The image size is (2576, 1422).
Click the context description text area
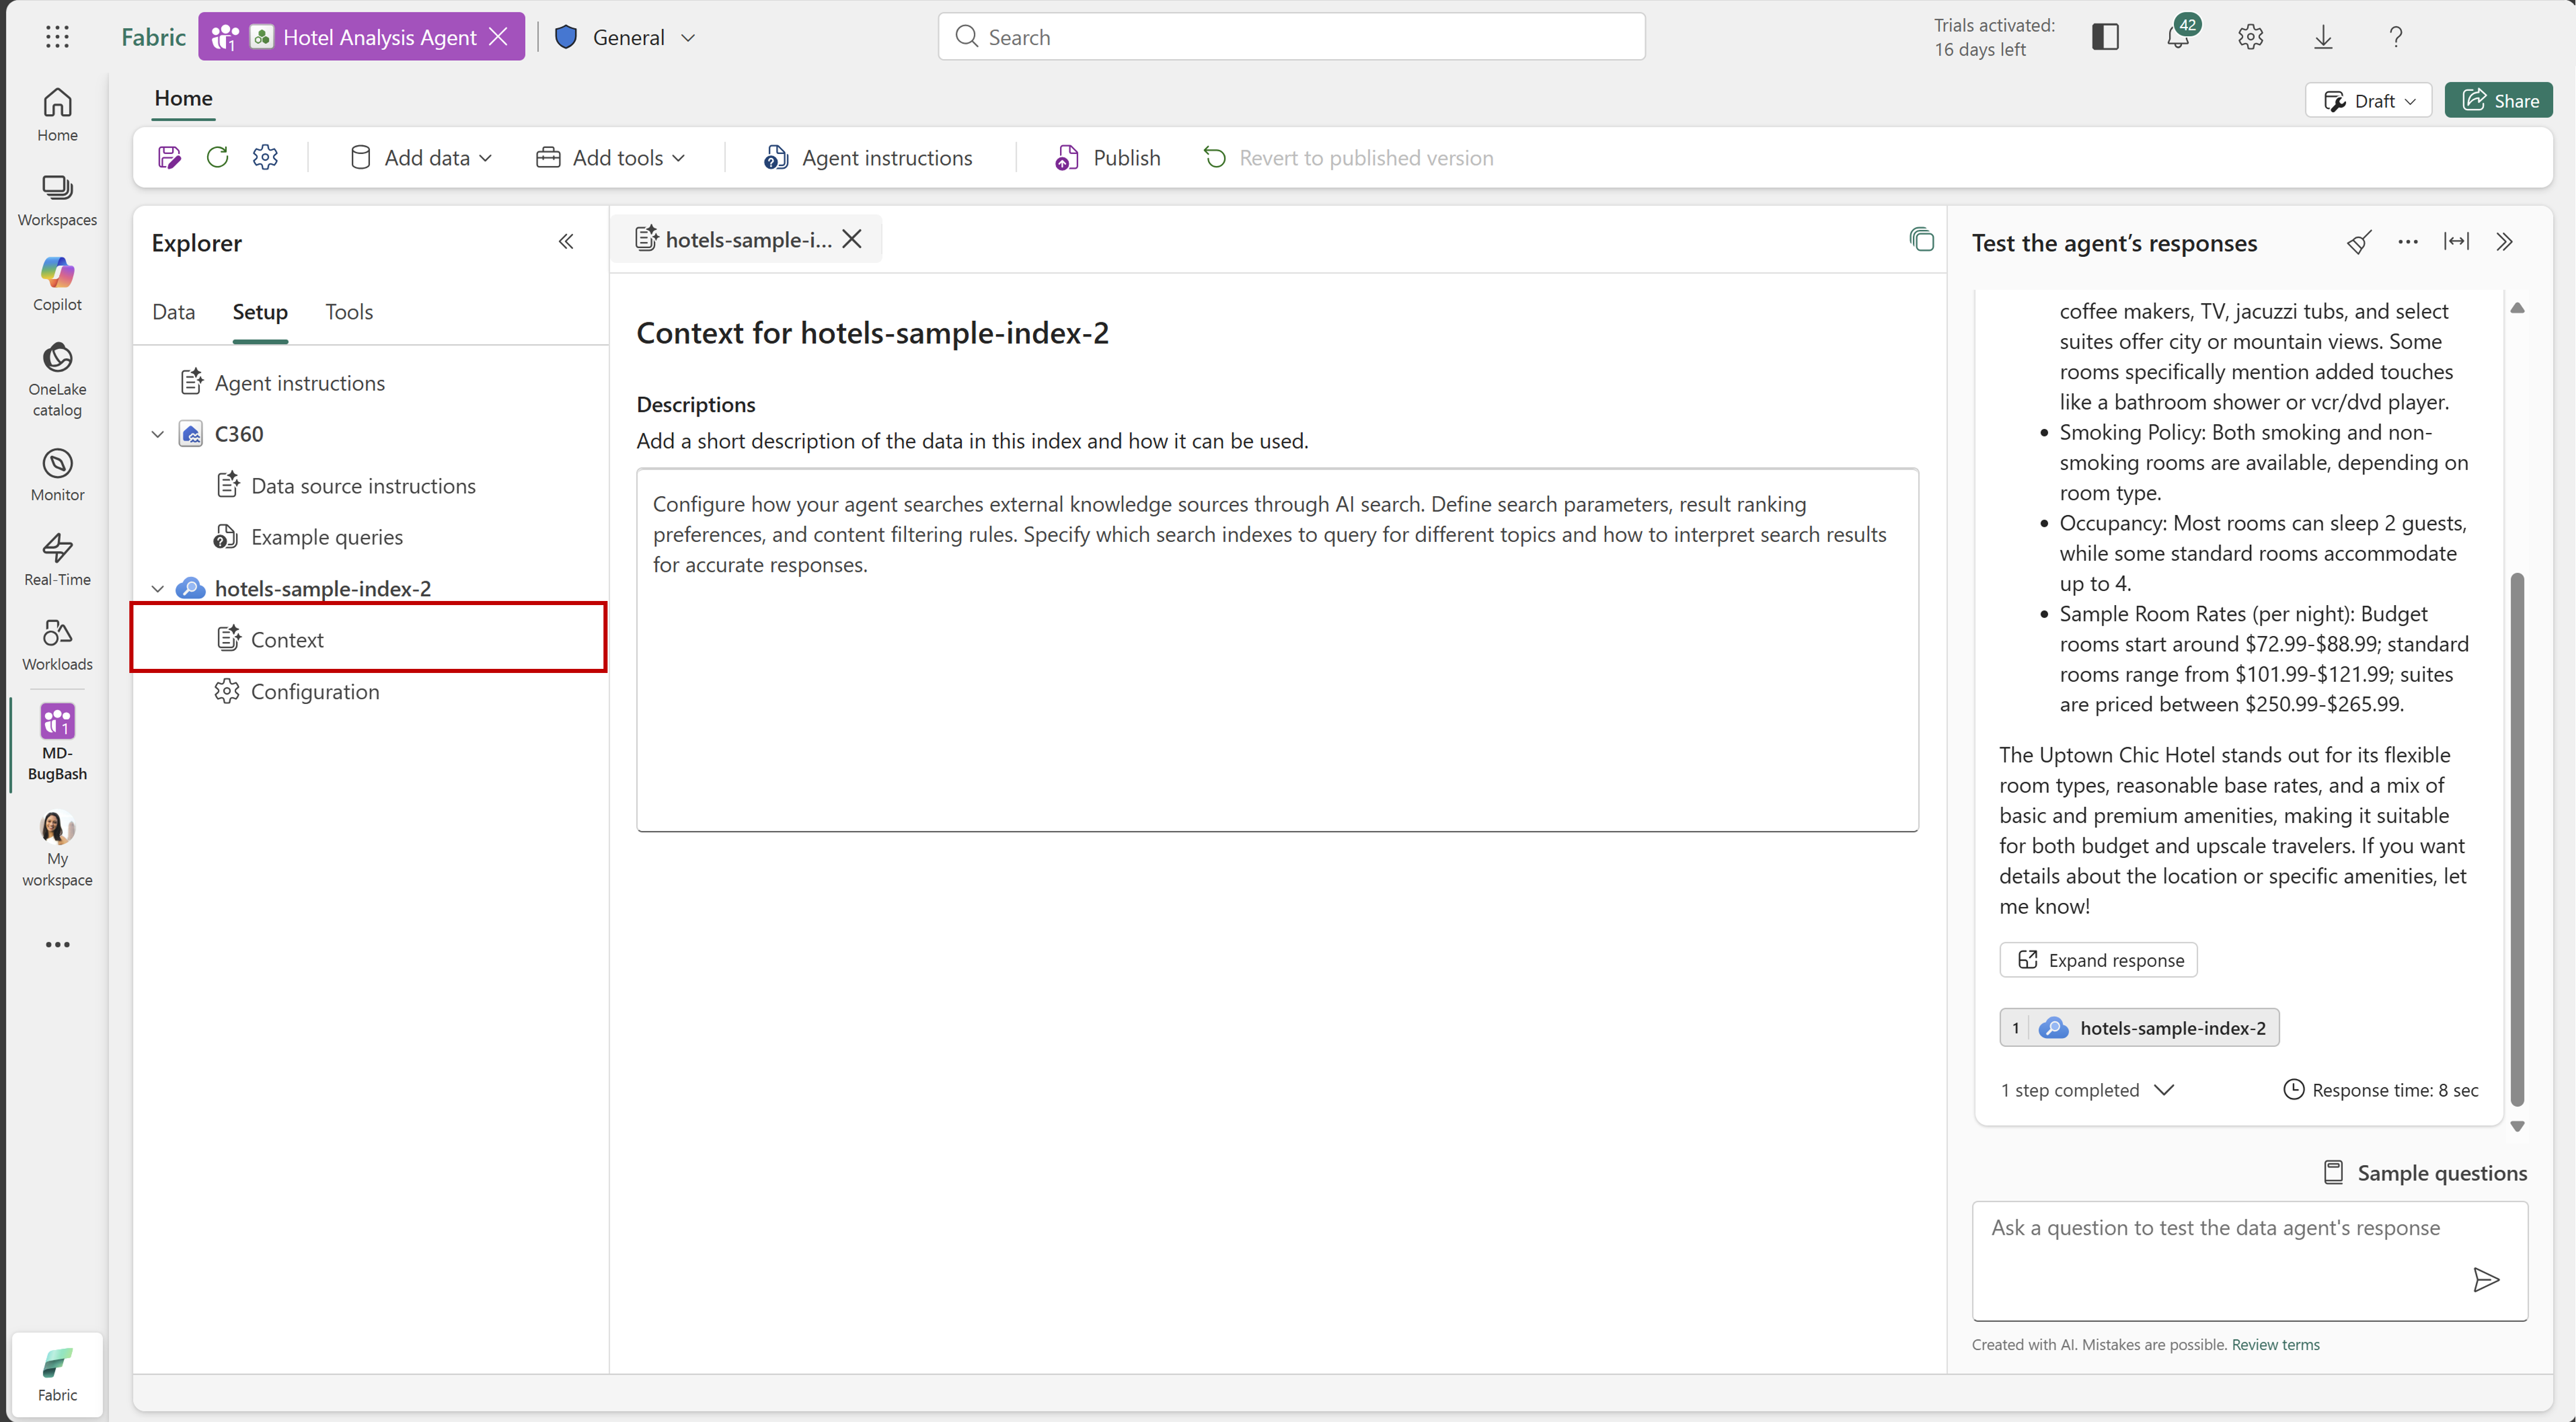click(1277, 650)
